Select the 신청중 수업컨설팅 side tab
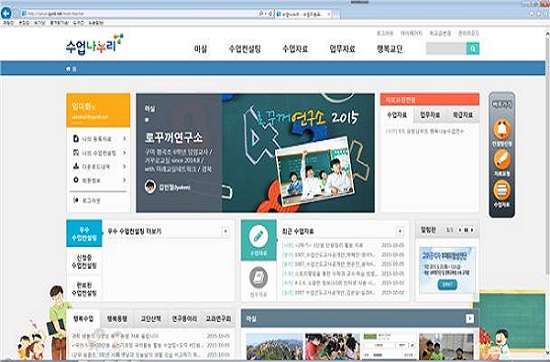This screenshot has width=550, height=362. [84, 262]
